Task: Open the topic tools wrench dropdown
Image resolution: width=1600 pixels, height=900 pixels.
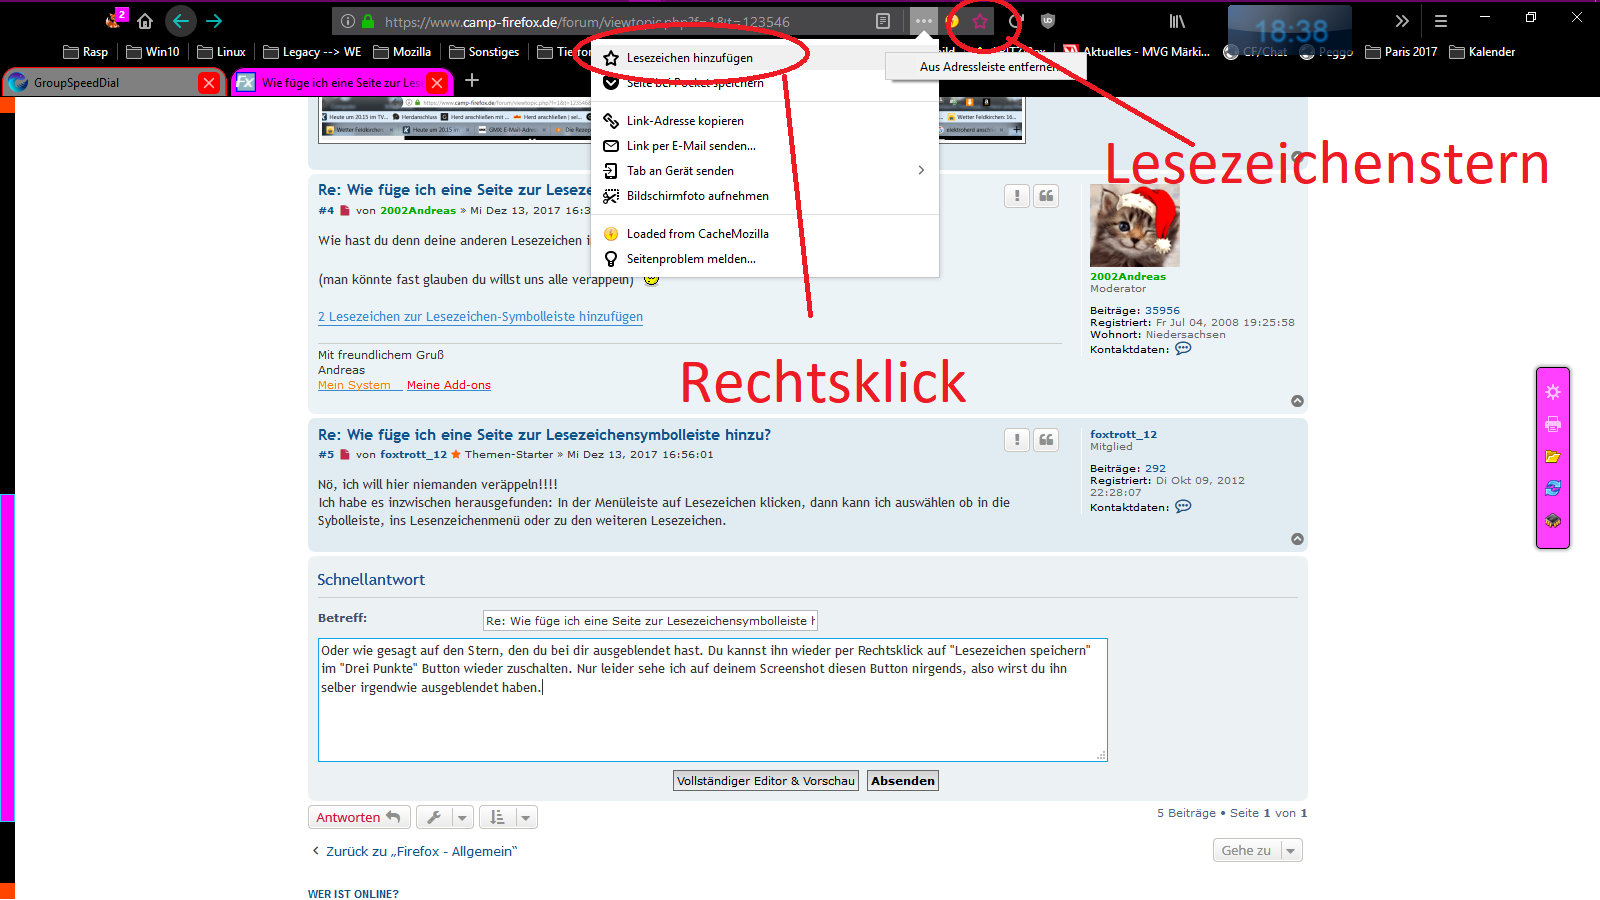Action: pyautogui.click(x=444, y=818)
